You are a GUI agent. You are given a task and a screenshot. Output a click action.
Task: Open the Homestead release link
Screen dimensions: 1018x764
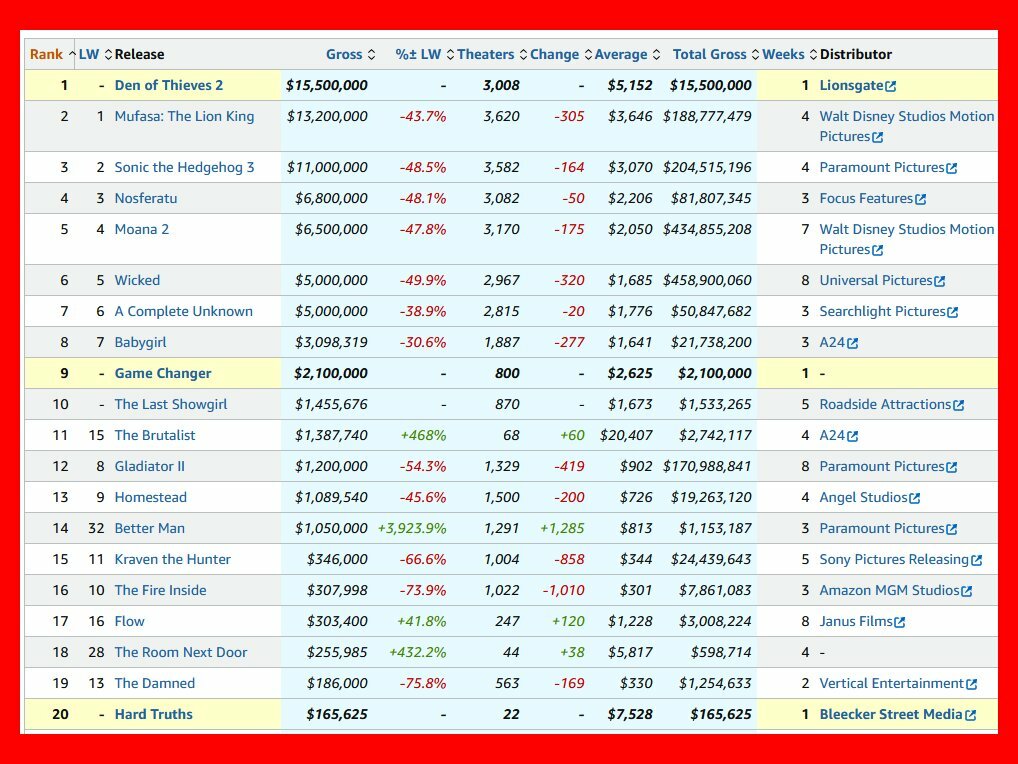tap(151, 498)
